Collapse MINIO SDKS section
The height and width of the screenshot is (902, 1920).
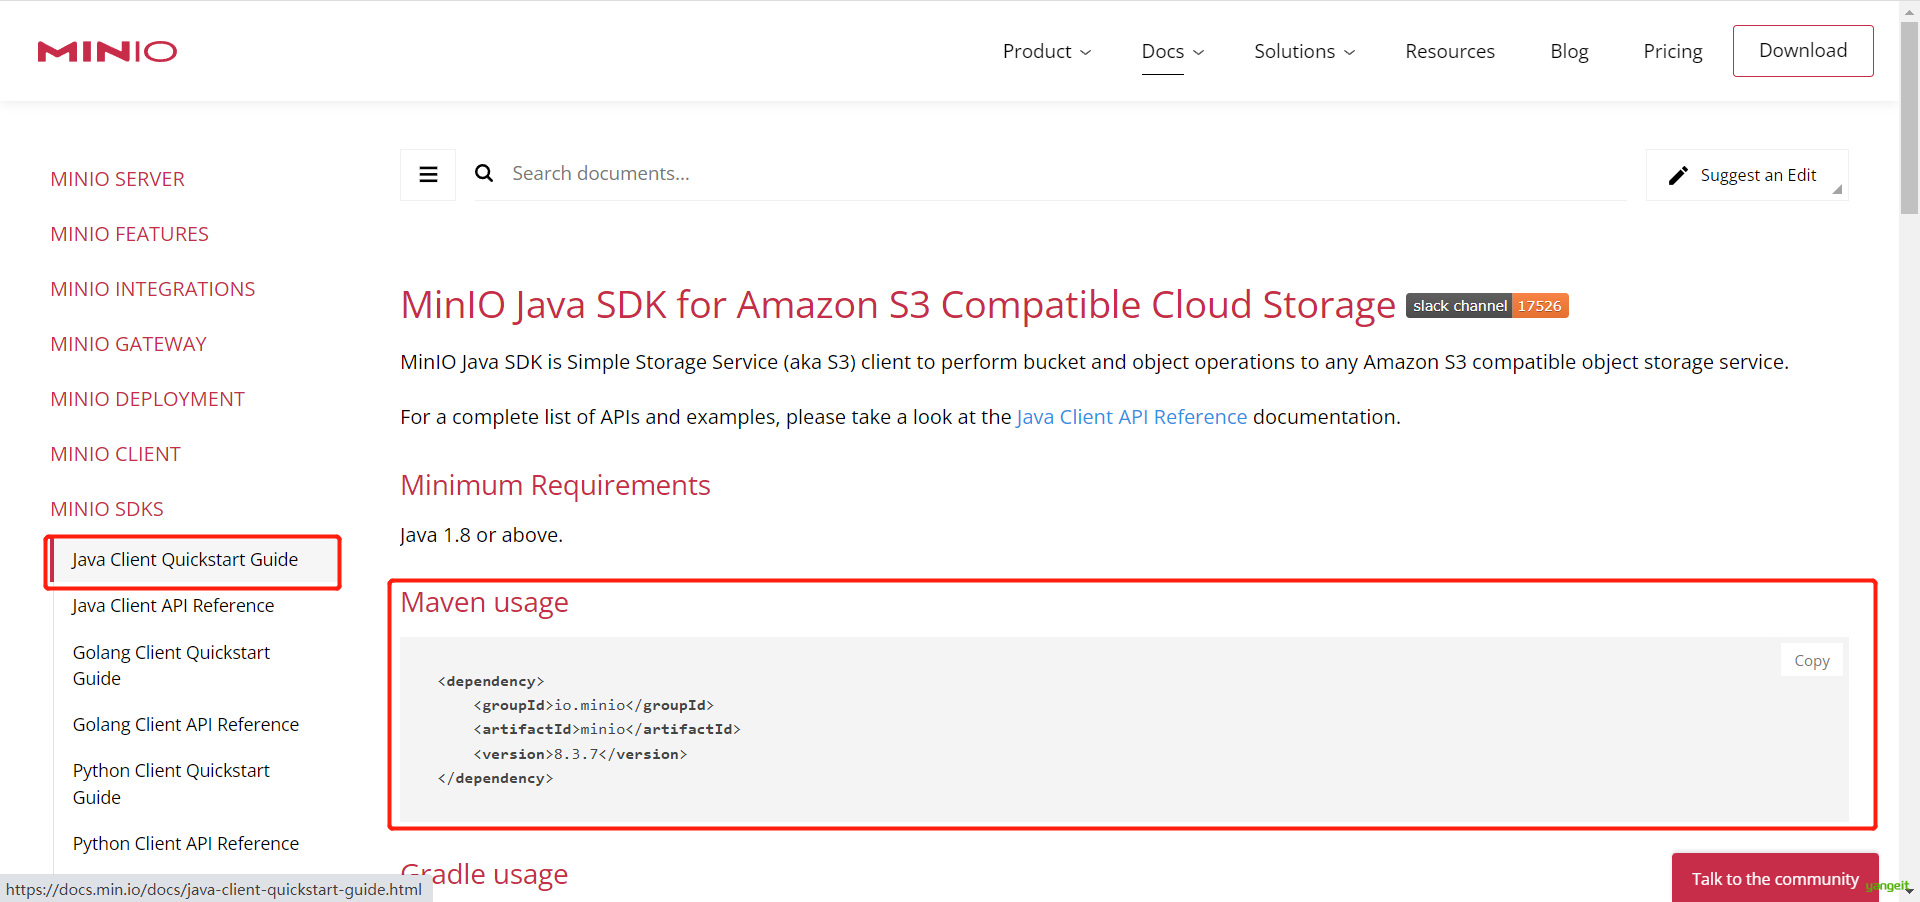107,509
